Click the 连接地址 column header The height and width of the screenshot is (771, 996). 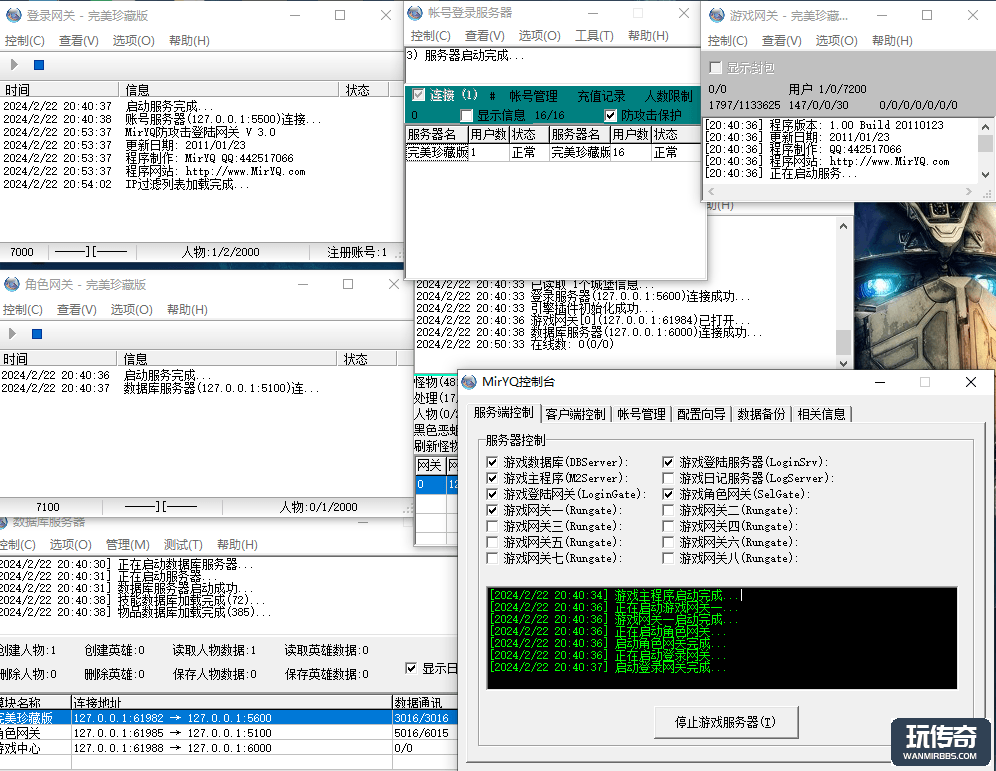coord(231,702)
